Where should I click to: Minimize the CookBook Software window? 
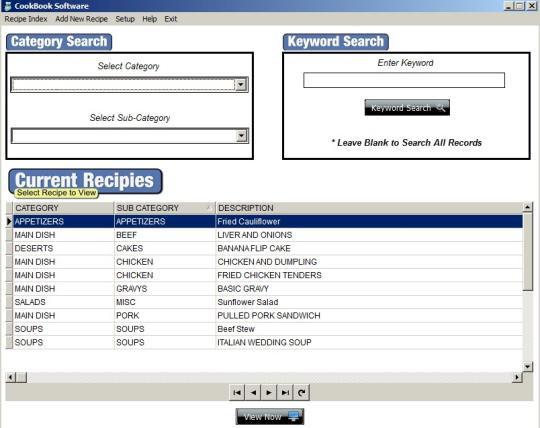pyautogui.click(x=509, y=6)
